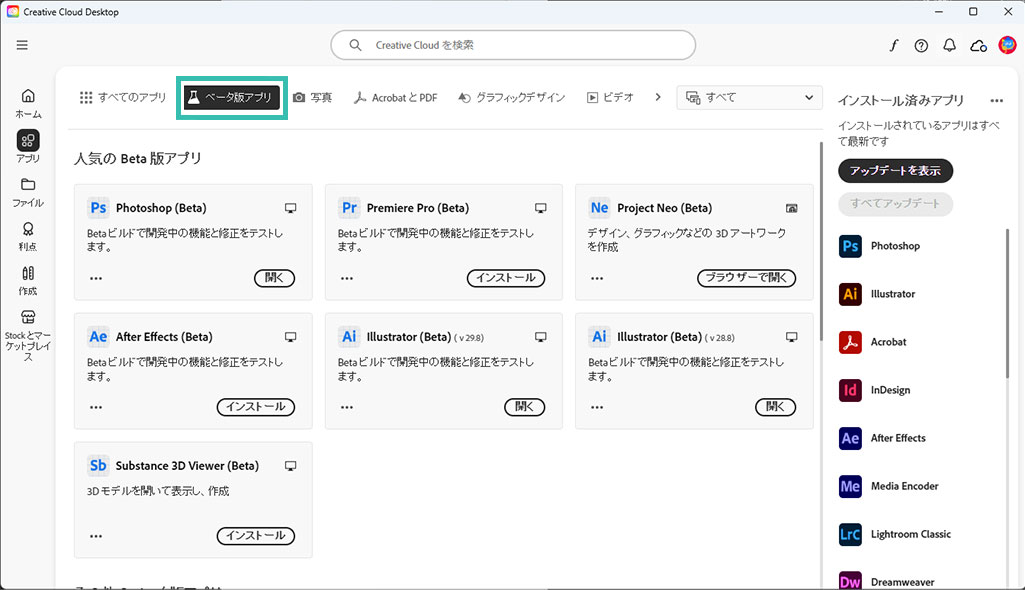Open more options on Premiere Pro (Beta) card

(346, 278)
